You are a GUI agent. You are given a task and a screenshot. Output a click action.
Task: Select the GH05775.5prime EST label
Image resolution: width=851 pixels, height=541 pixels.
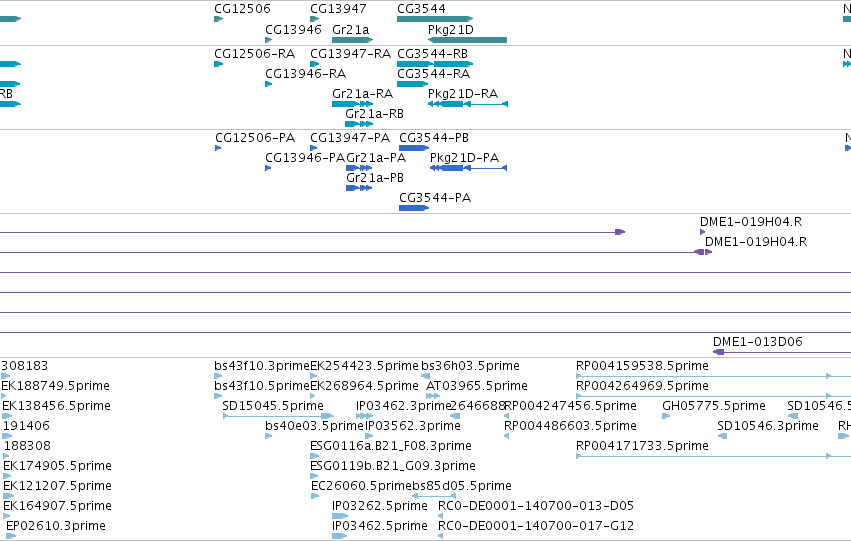coord(714,406)
